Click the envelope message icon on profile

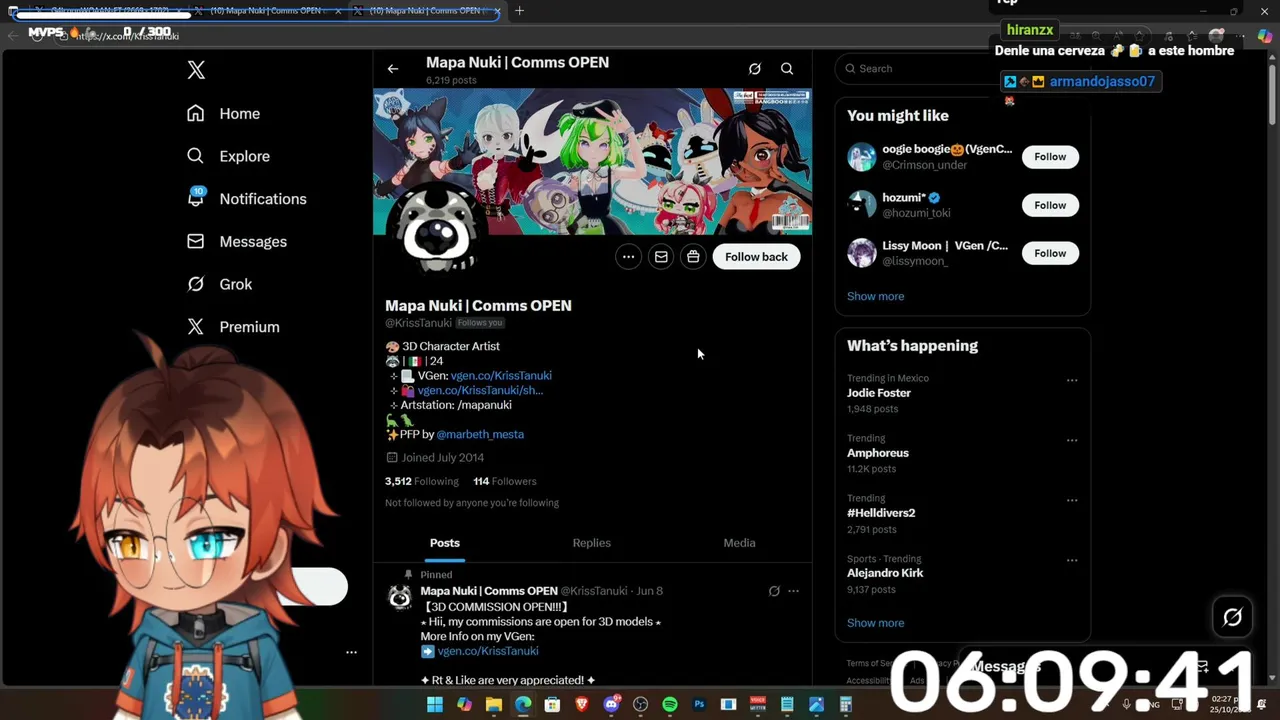coord(661,257)
